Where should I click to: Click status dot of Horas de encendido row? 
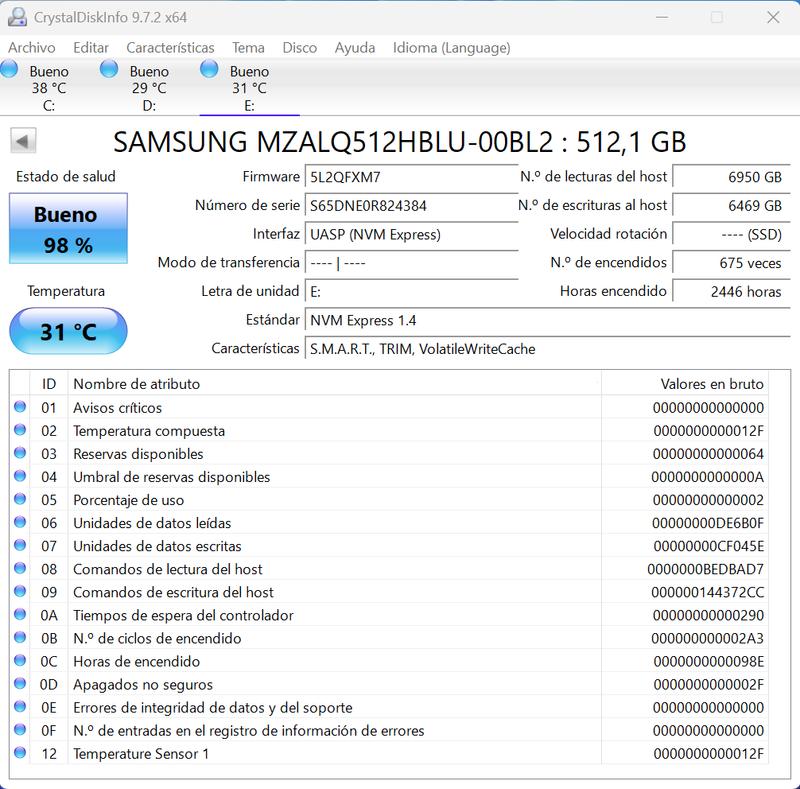coord(20,660)
